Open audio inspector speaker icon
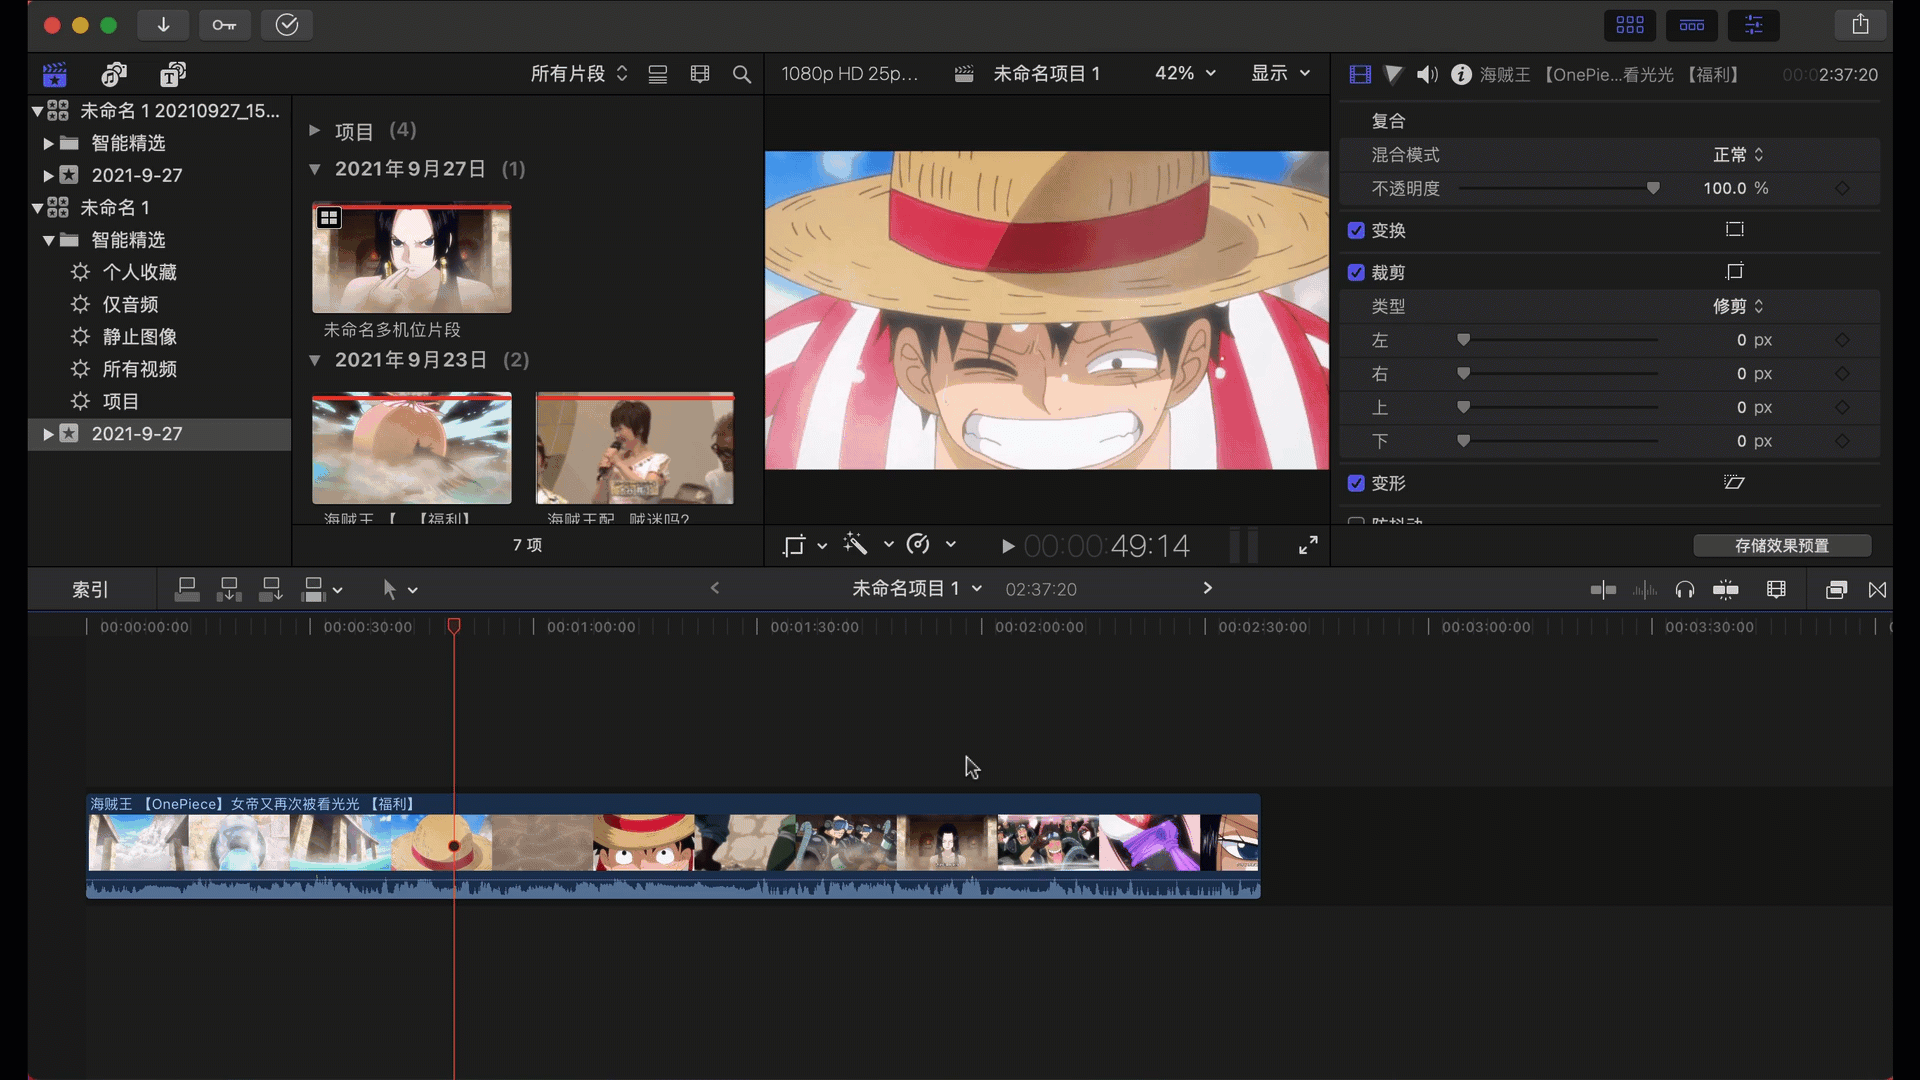The height and width of the screenshot is (1080, 1920). coord(1427,75)
